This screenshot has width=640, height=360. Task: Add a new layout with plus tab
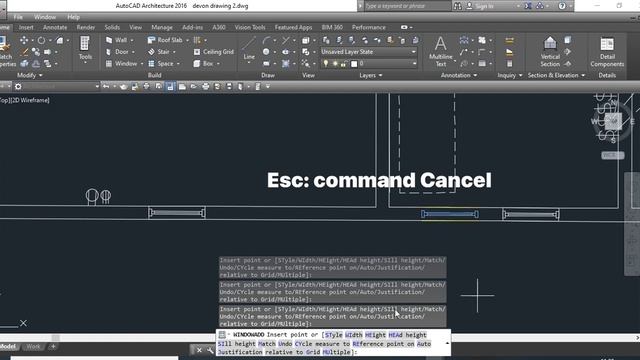click(x=53, y=347)
